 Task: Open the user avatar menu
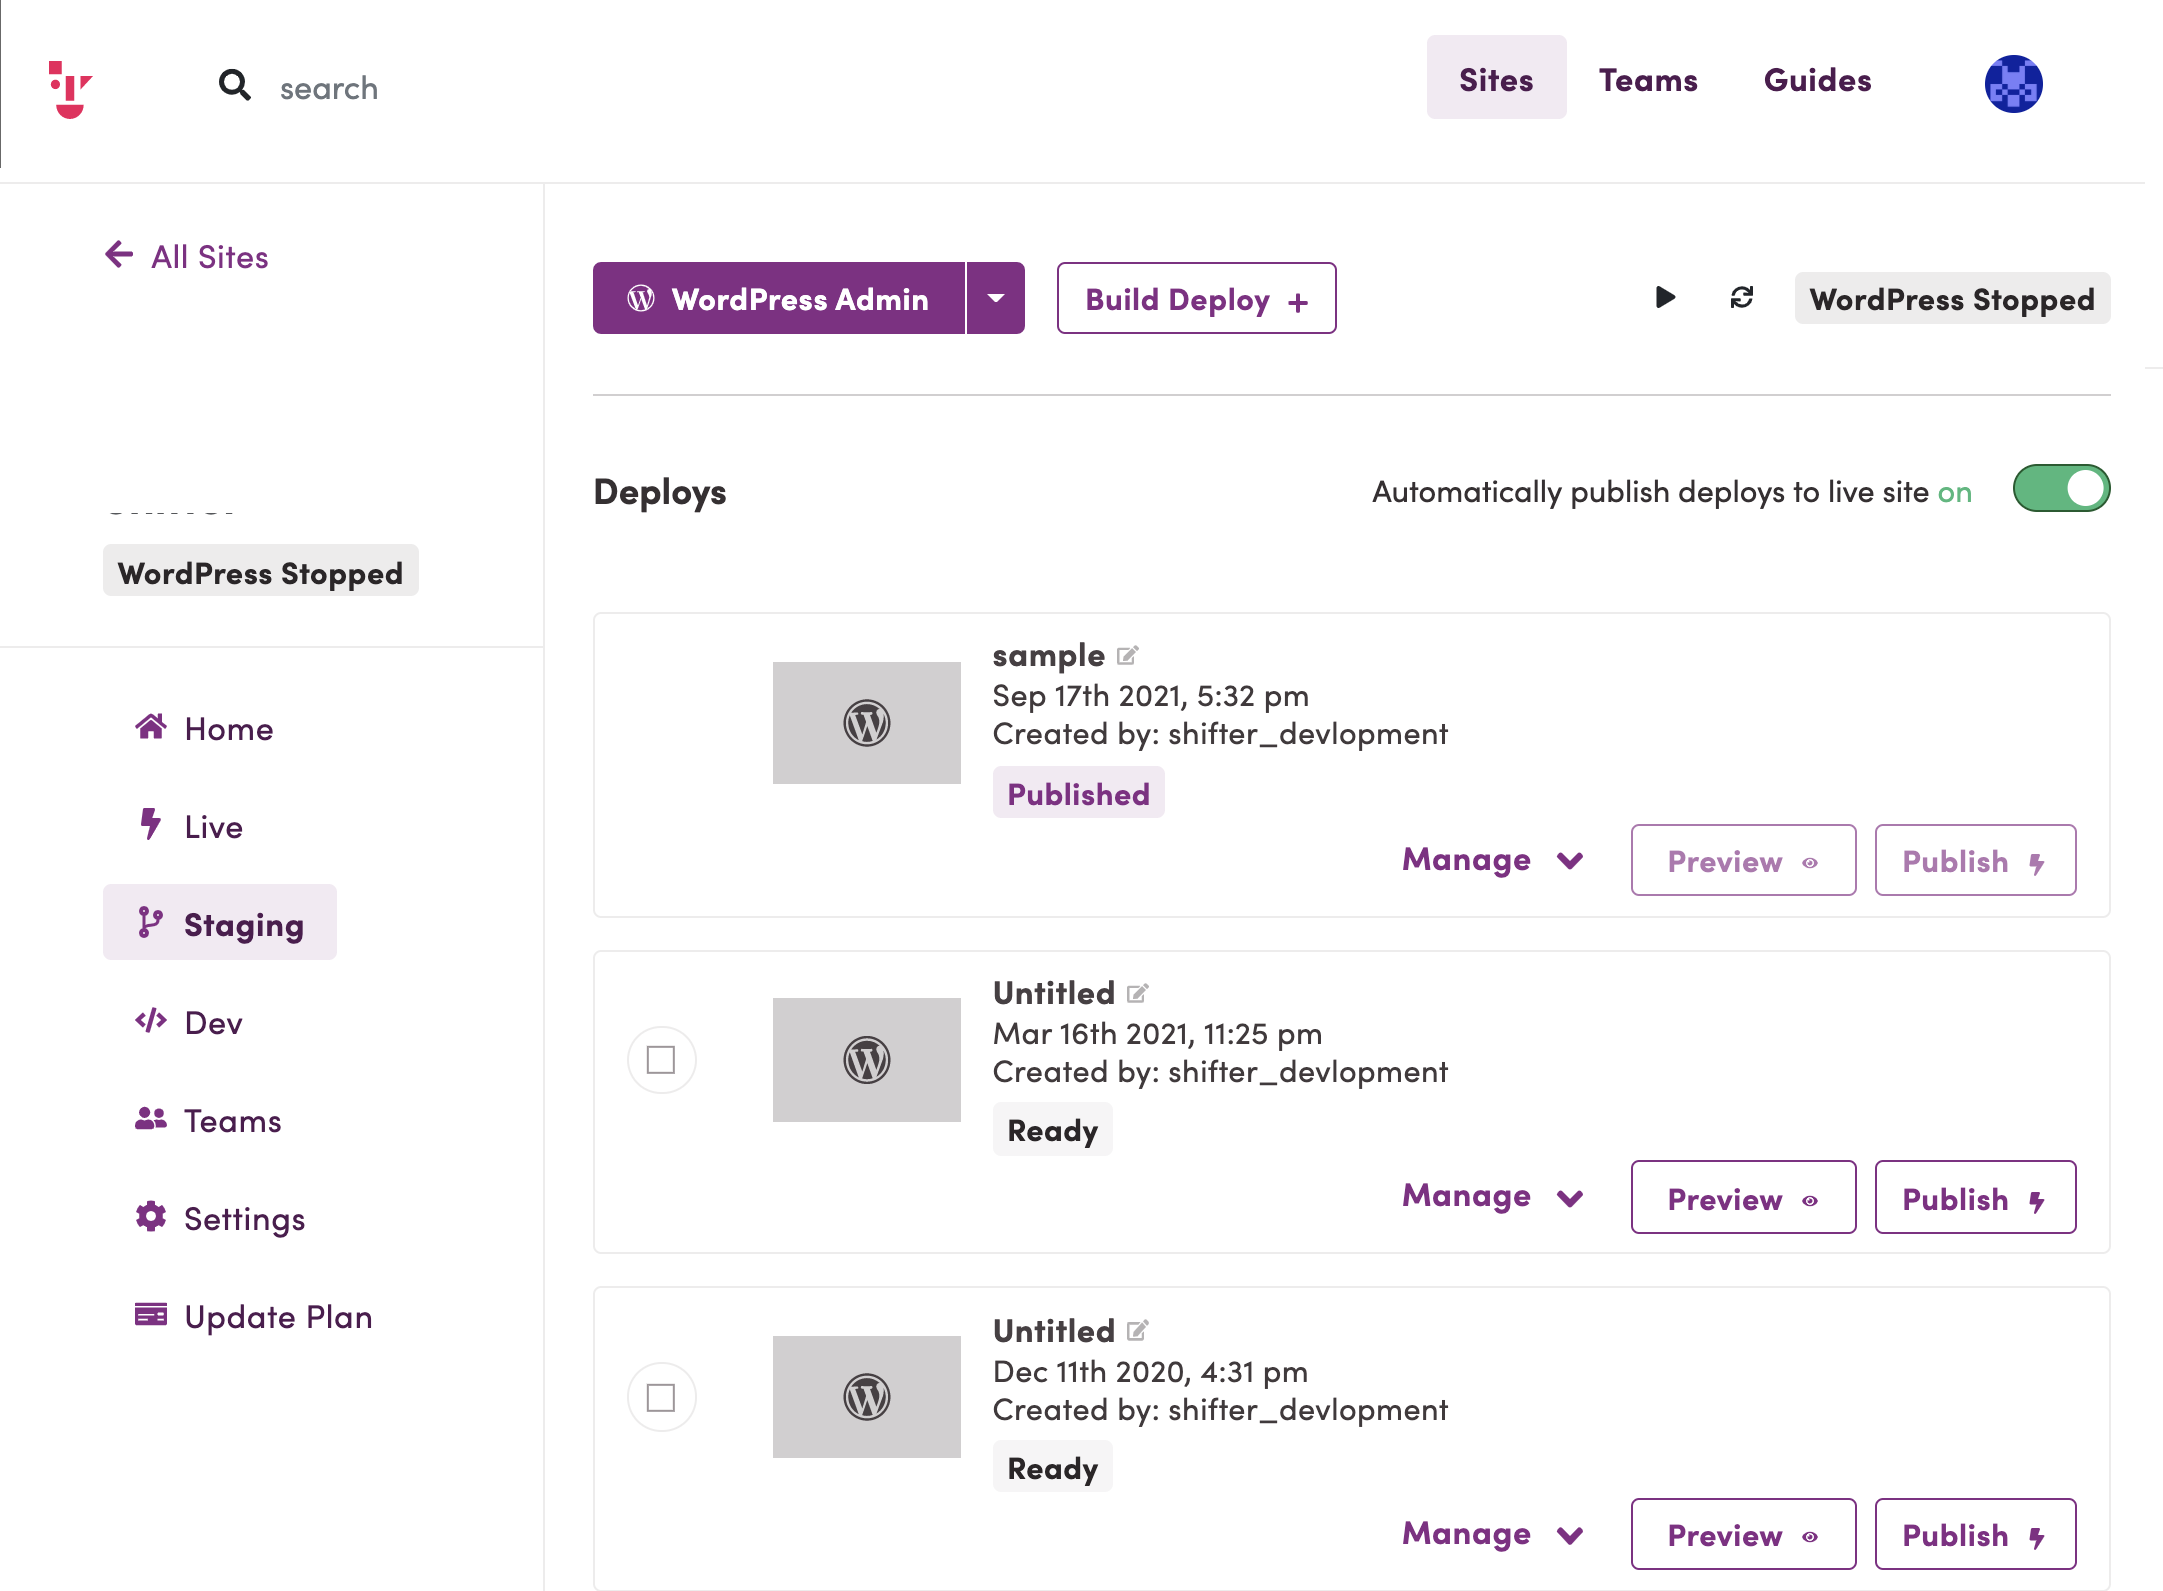pos(2013,84)
